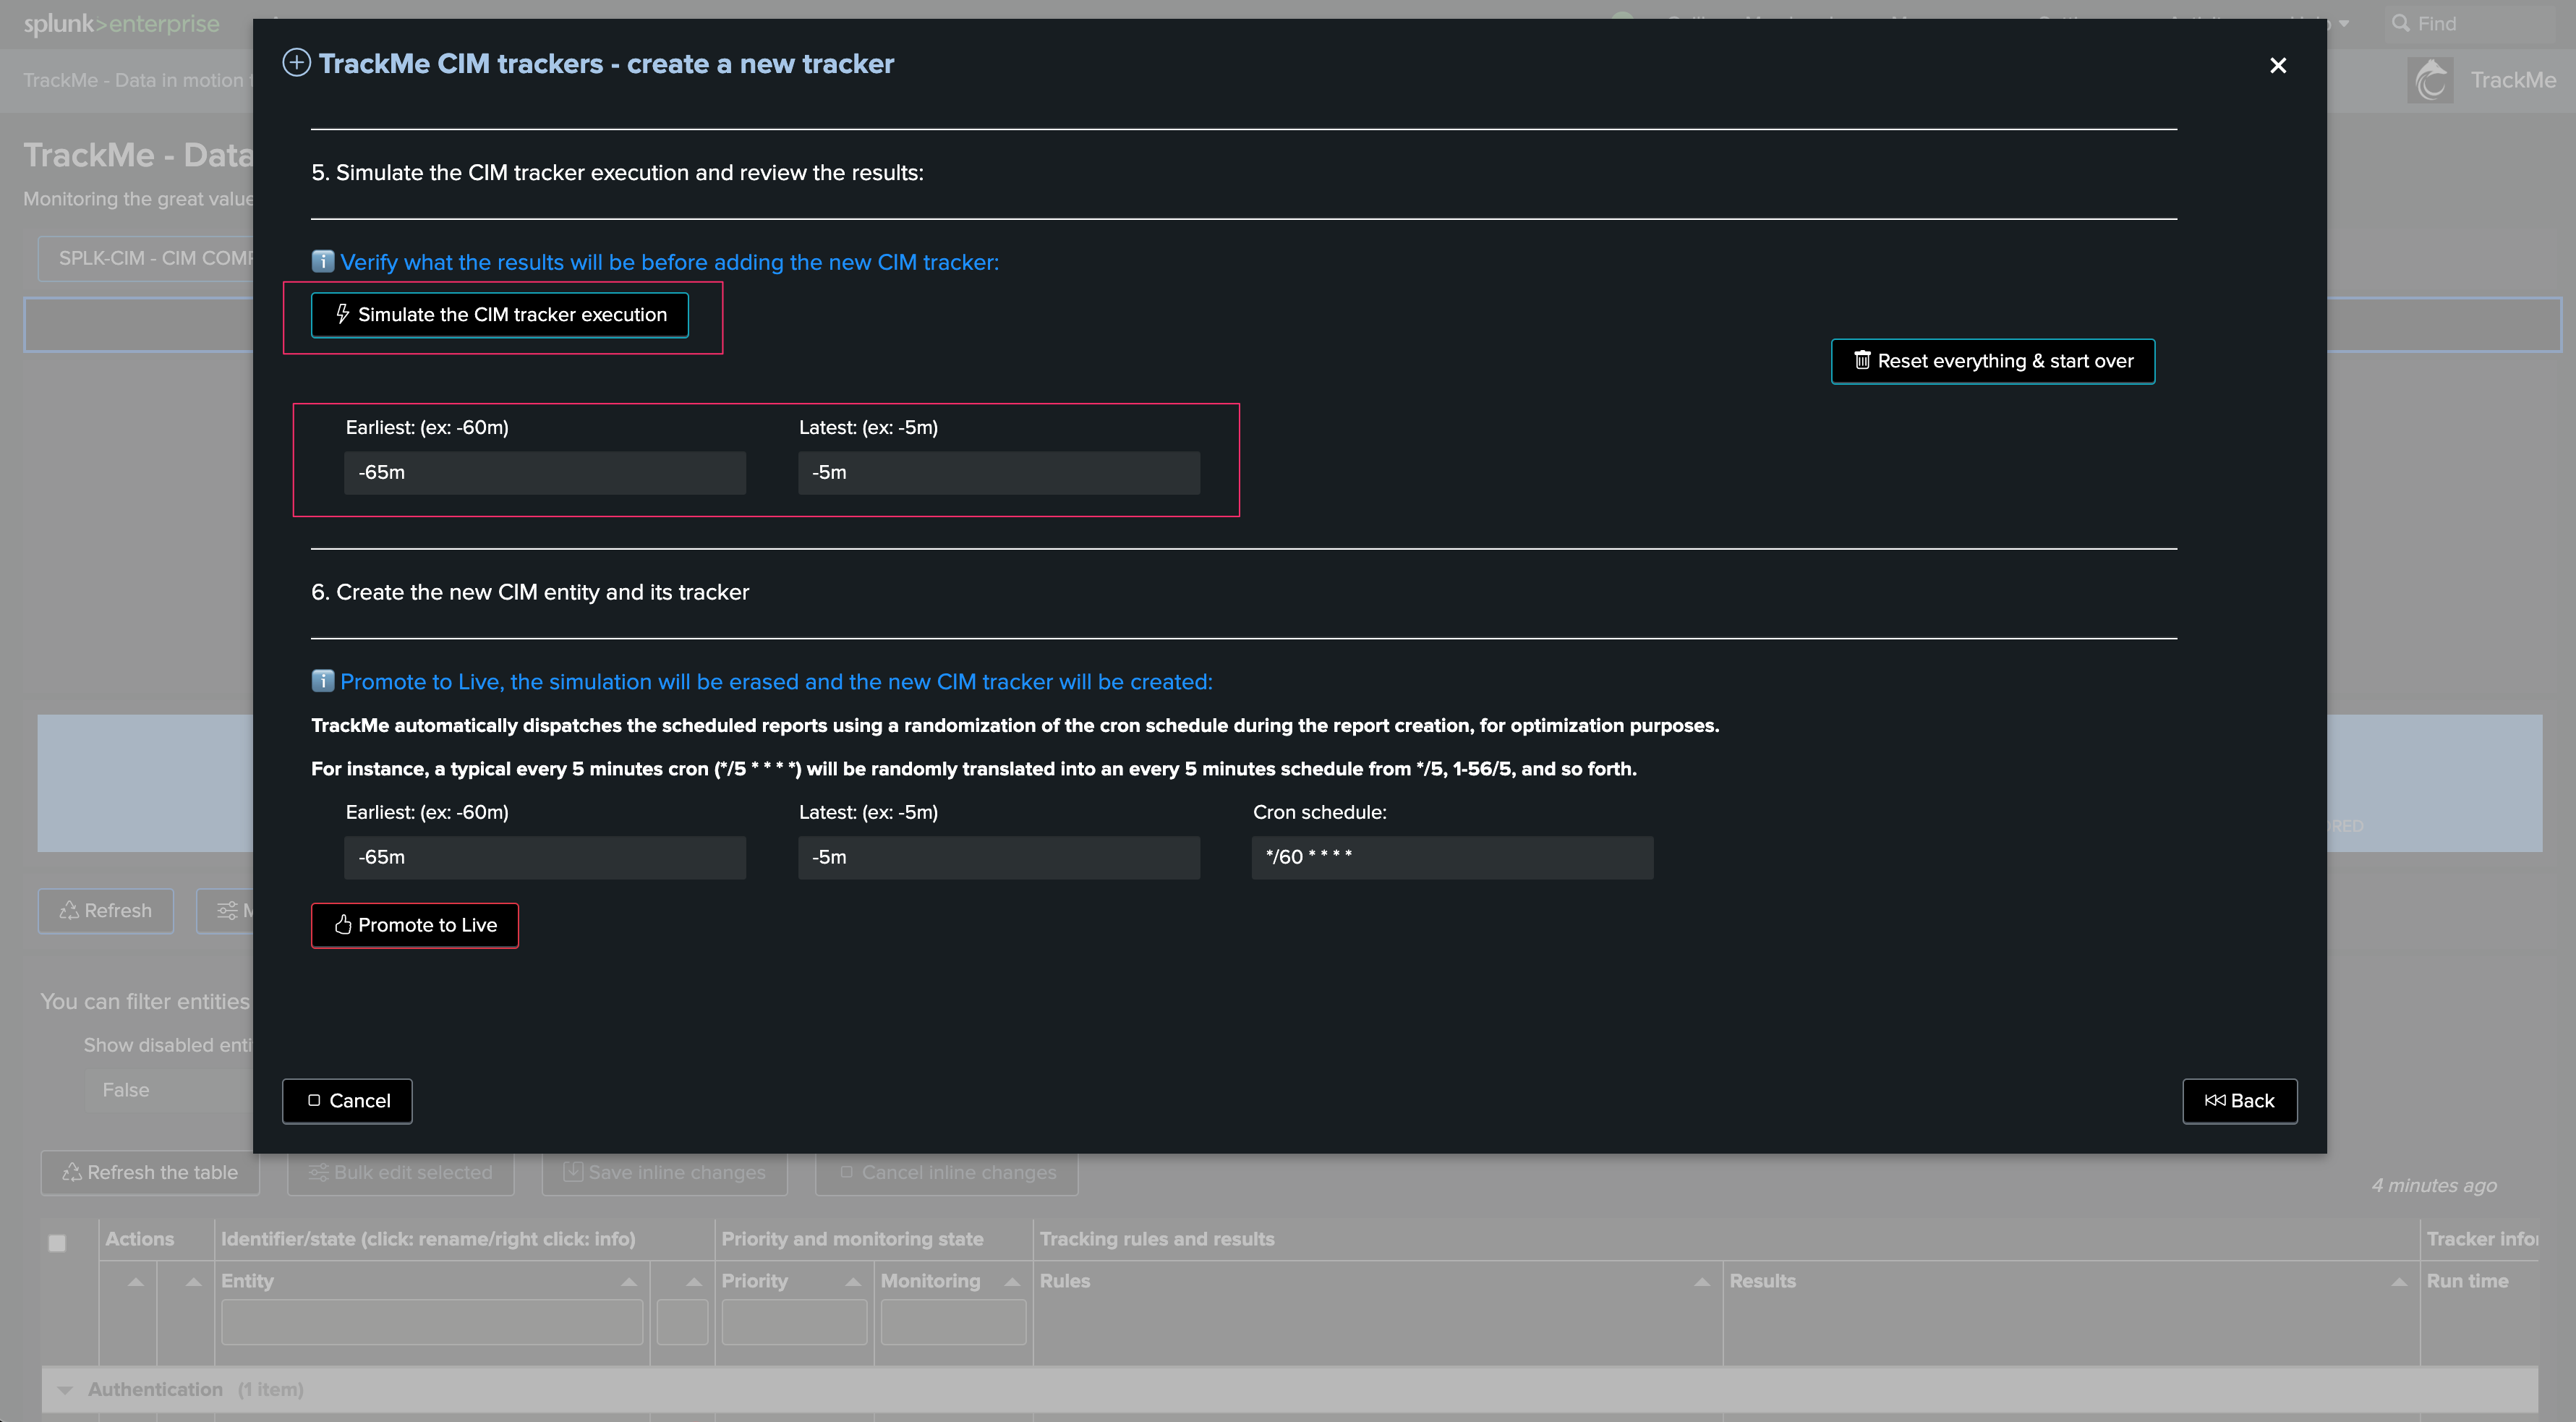This screenshot has height=1422, width=2576.
Task: Click Refresh the table button
Action: pyautogui.click(x=150, y=1172)
